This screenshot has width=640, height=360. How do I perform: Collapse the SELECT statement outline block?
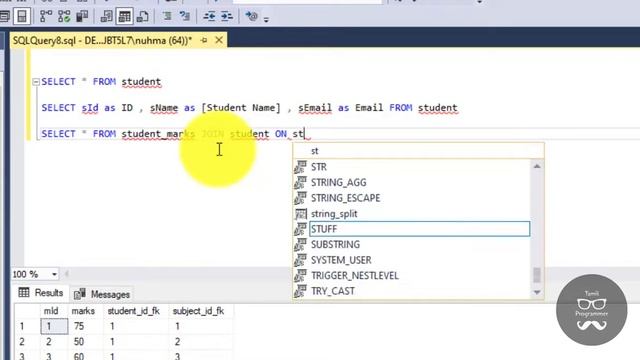tap(36, 82)
